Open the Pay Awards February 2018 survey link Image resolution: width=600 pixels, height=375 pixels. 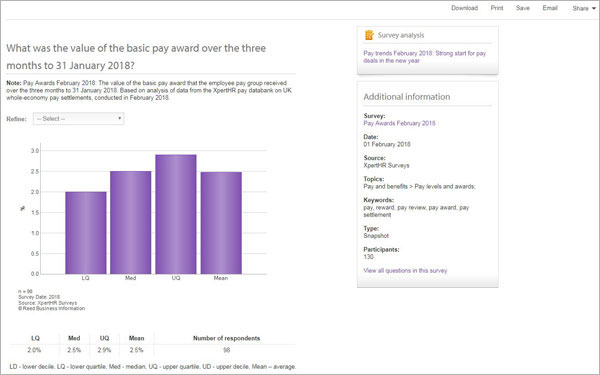pyautogui.click(x=399, y=123)
